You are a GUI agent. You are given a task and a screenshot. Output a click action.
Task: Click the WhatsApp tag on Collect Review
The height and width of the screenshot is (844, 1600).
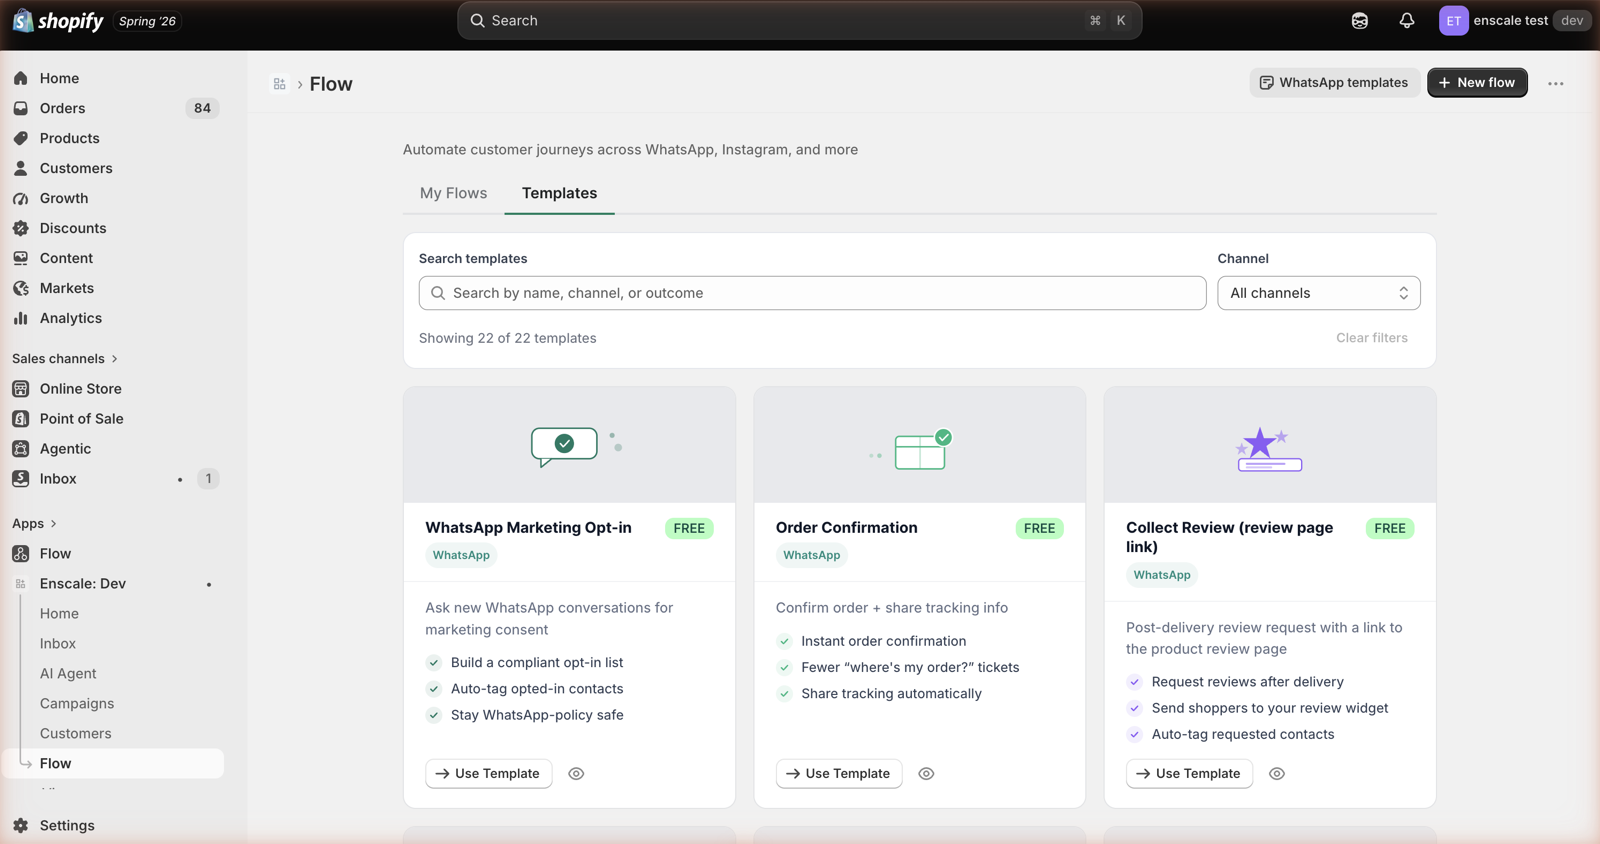(x=1162, y=575)
